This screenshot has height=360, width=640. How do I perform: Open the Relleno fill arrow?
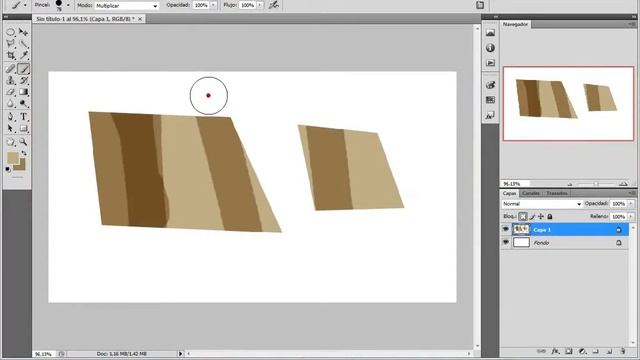coord(631,216)
